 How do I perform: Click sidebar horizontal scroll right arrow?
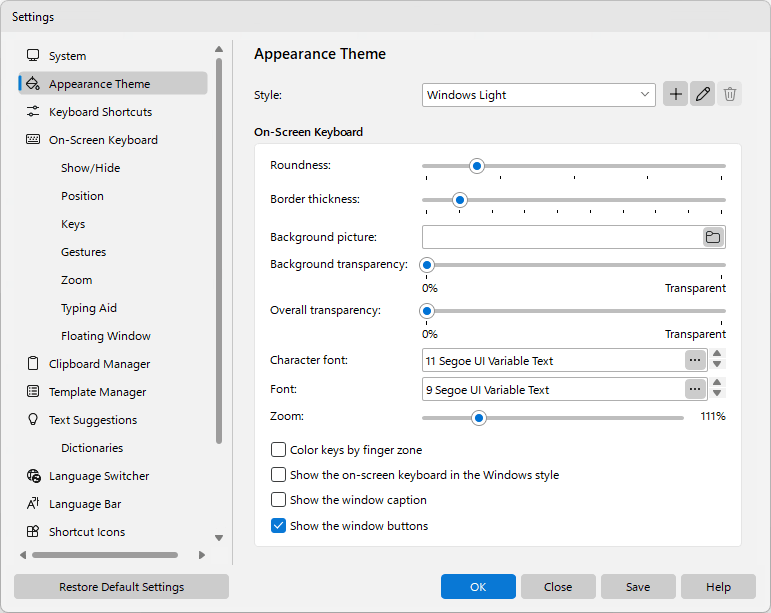[x=202, y=555]
